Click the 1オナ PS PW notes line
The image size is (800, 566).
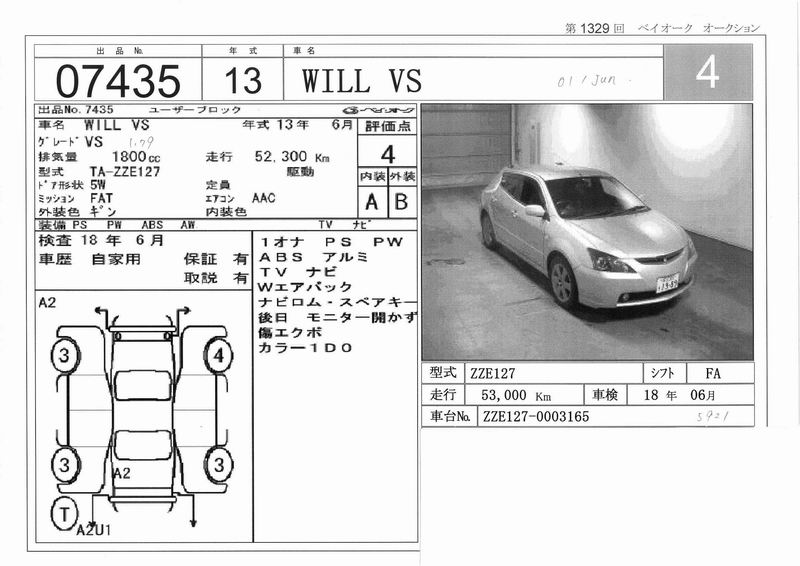(x=332, y=242)
